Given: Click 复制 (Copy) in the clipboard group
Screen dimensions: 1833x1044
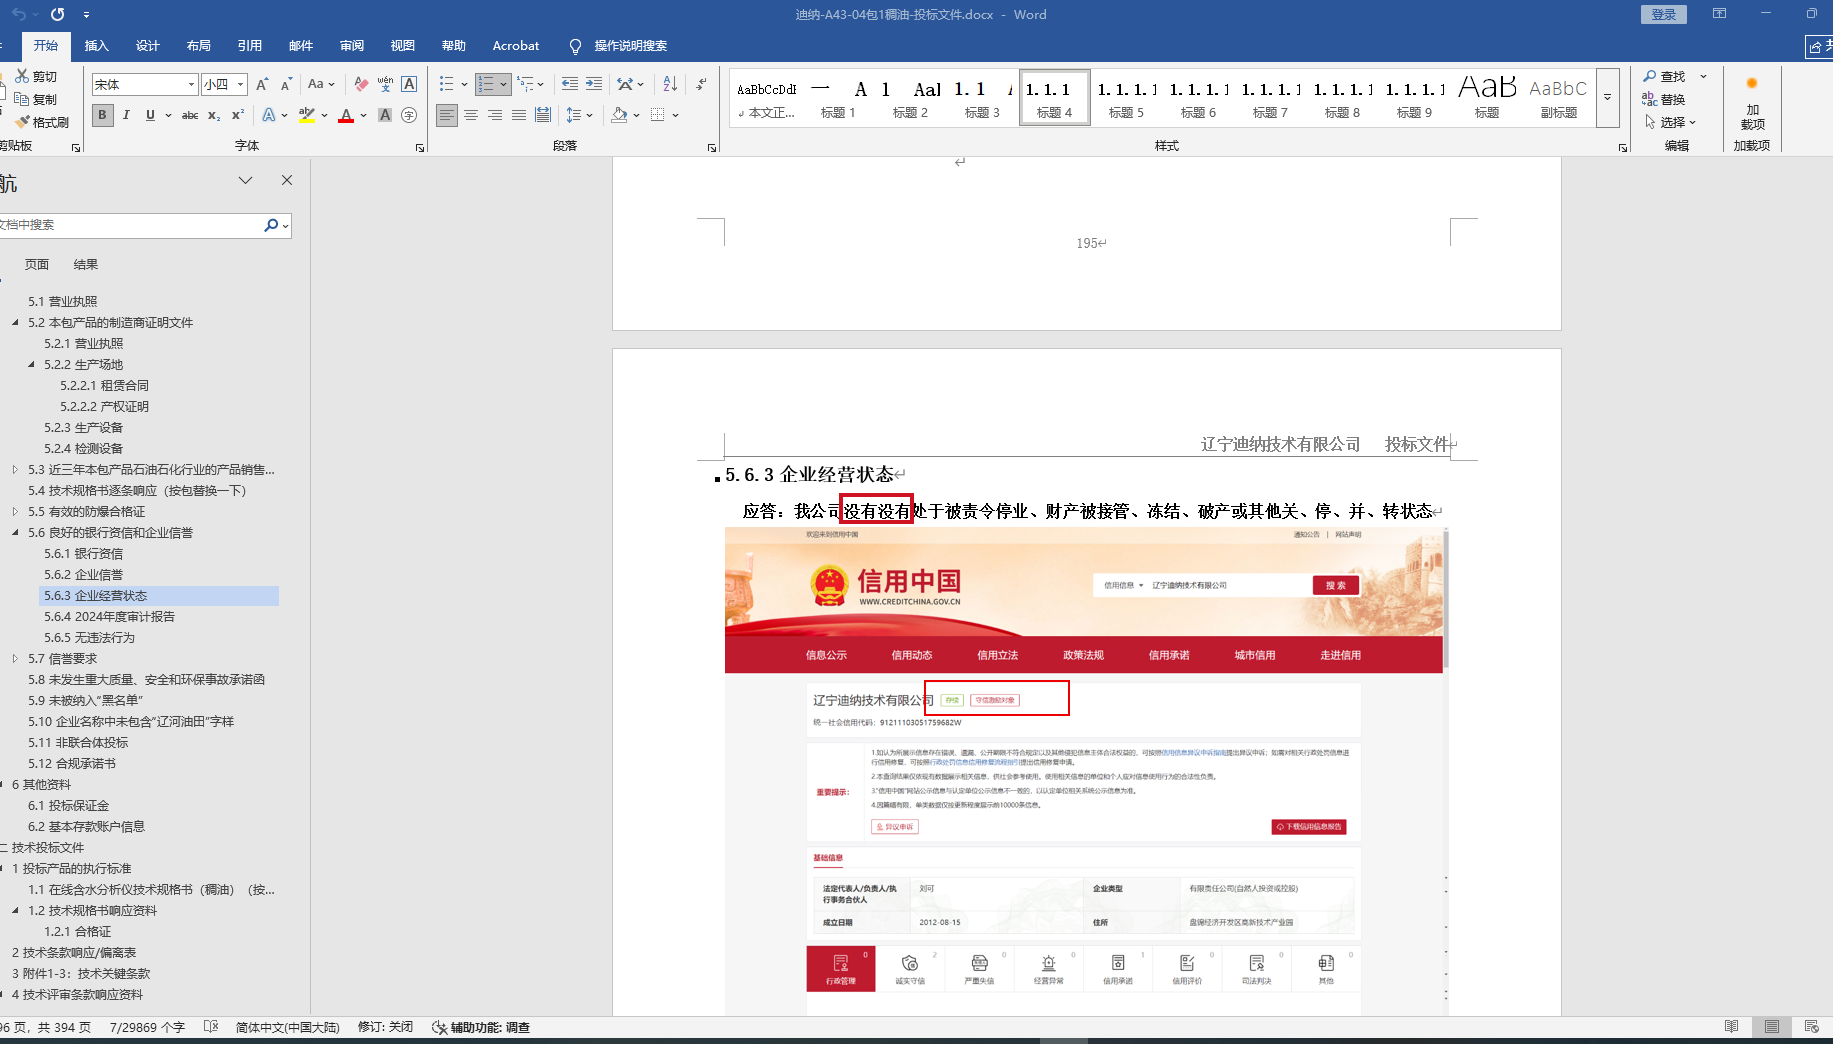Looking at the screenshot, I should (x=35, y=99).
